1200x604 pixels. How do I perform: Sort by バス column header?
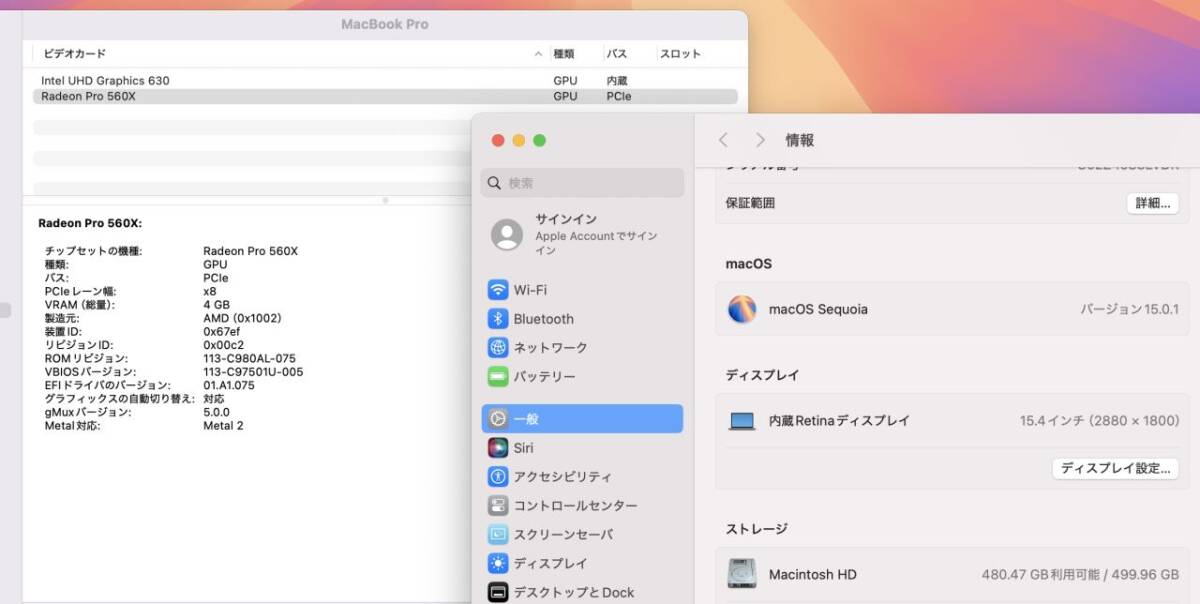[x=617, y=54]
